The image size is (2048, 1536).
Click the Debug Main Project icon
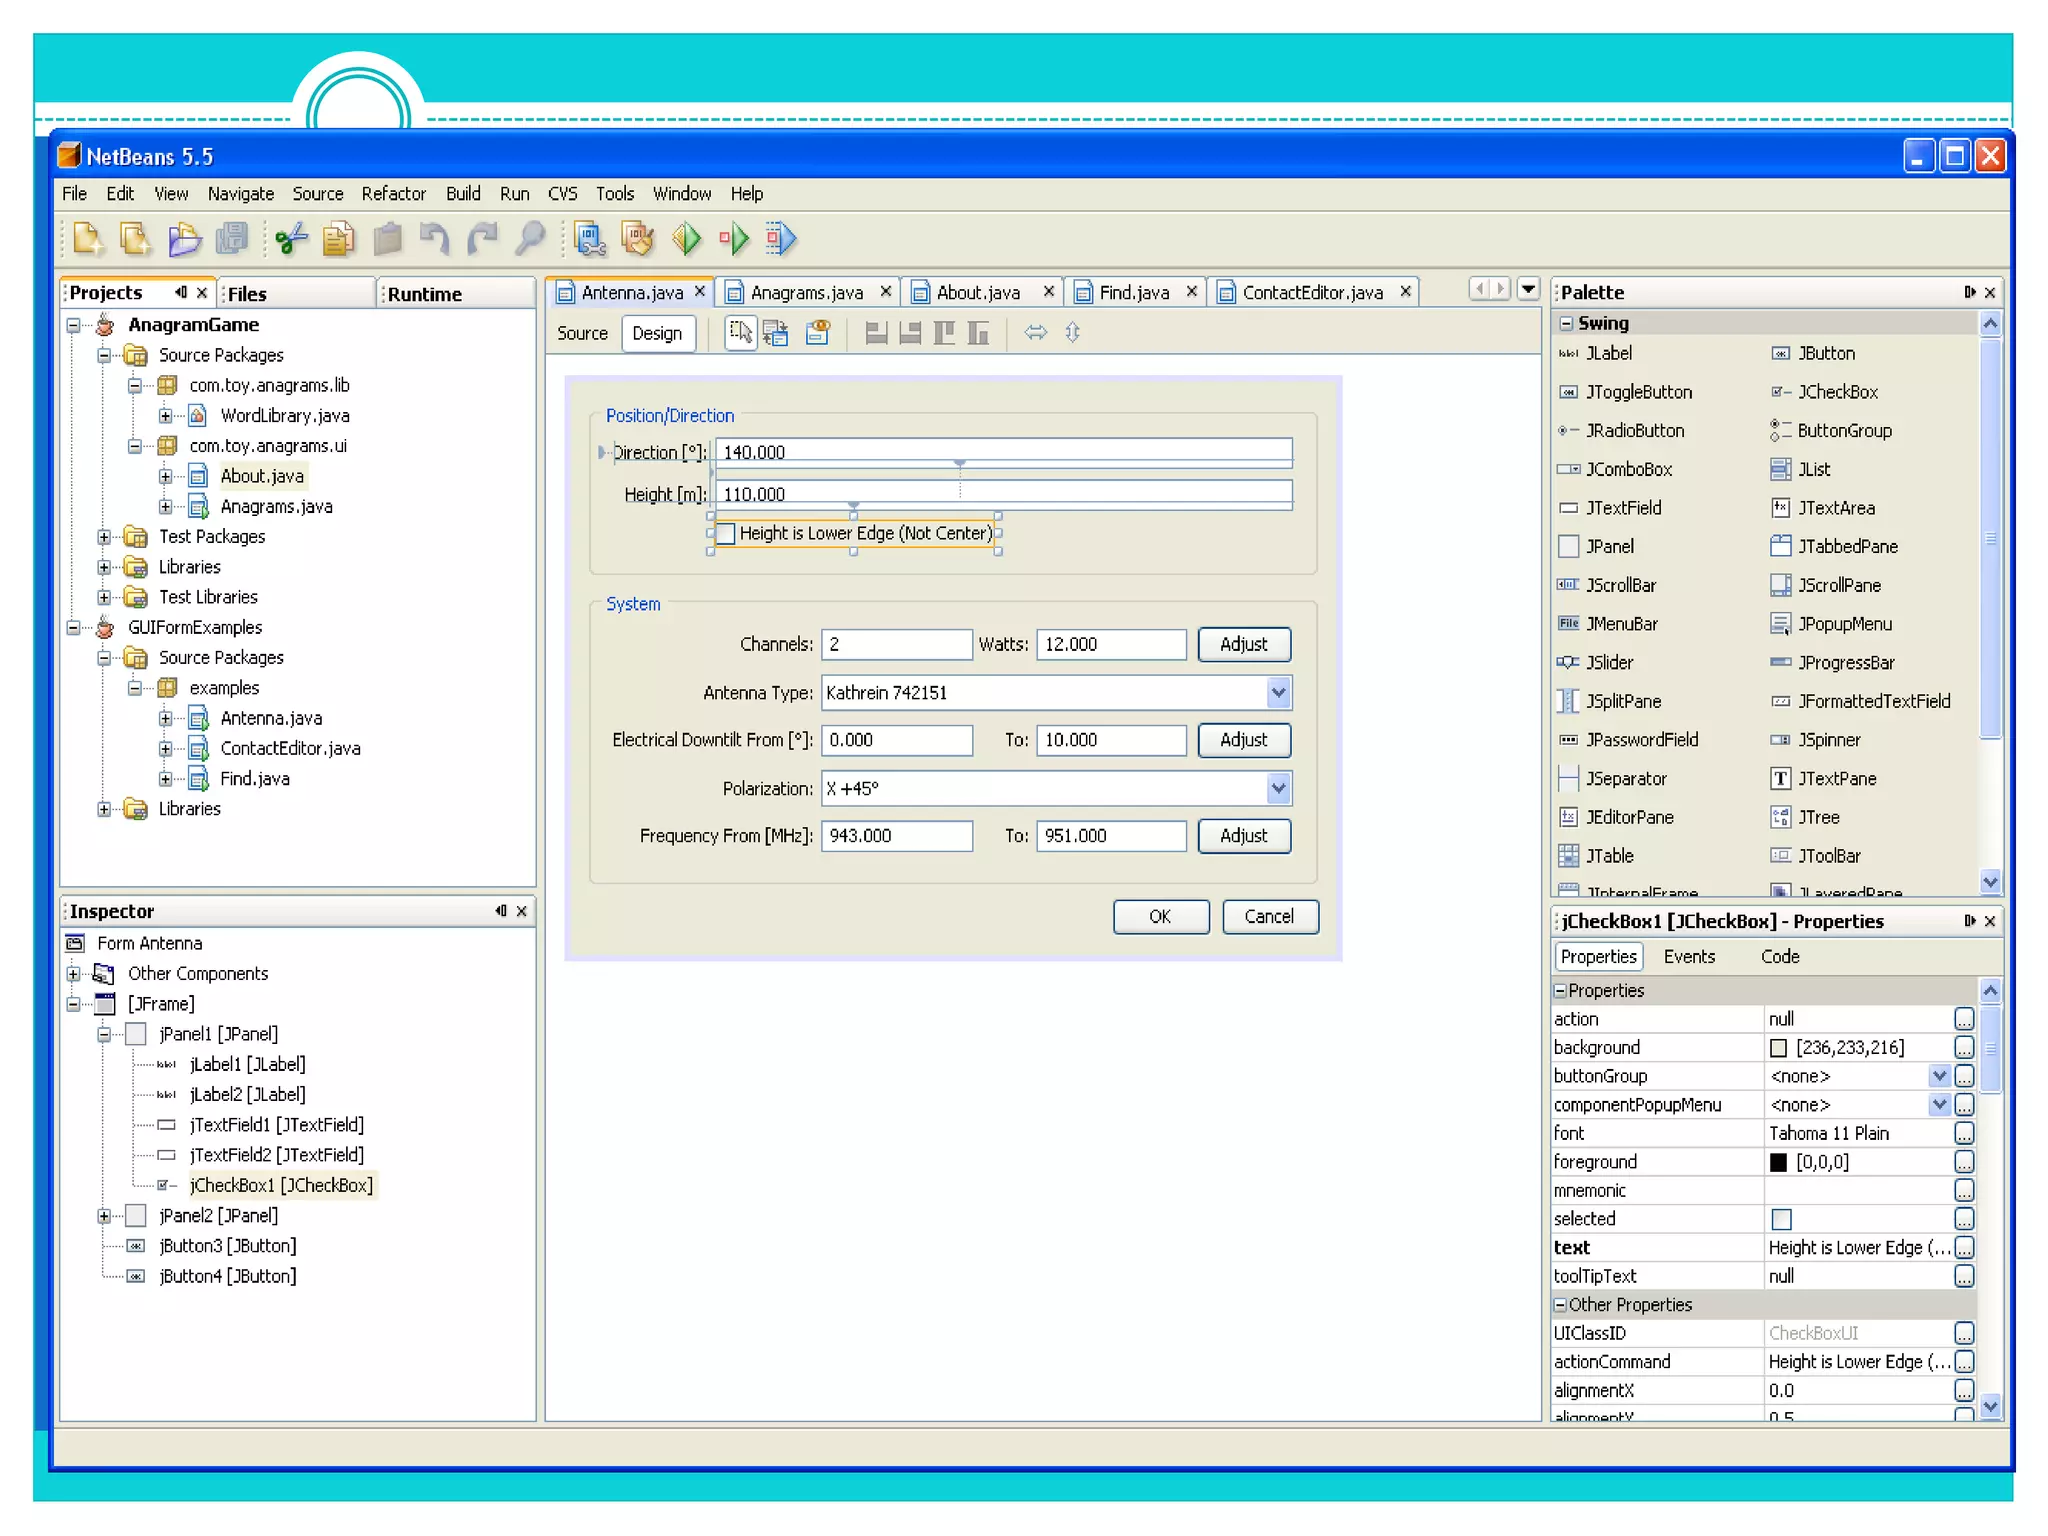coord(734,239)
